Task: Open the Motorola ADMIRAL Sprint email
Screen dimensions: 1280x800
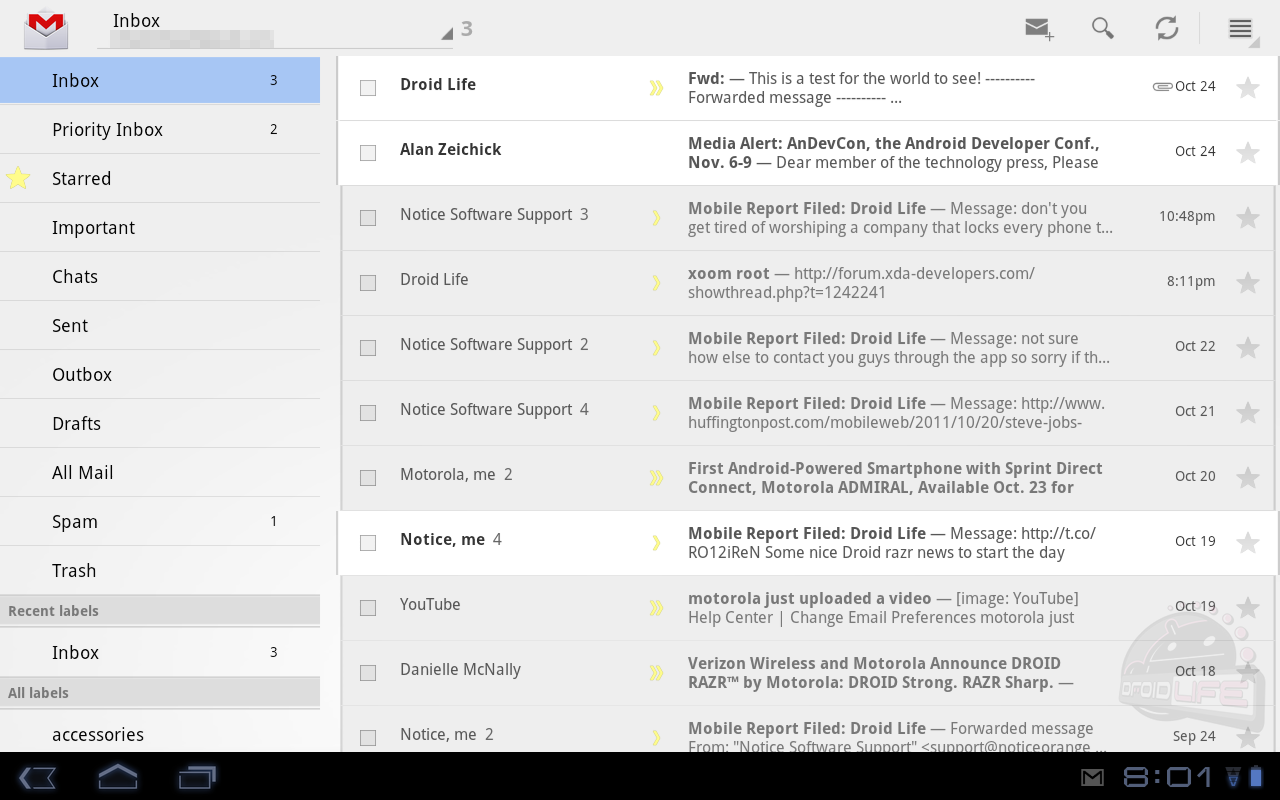Action: click(894, 478)
